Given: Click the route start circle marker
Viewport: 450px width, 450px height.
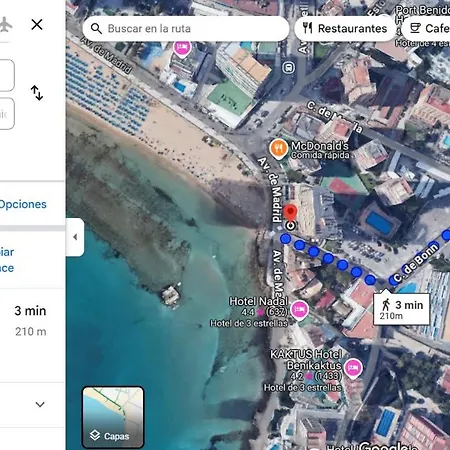Looking at the screenshot, I should pos(291,226).
